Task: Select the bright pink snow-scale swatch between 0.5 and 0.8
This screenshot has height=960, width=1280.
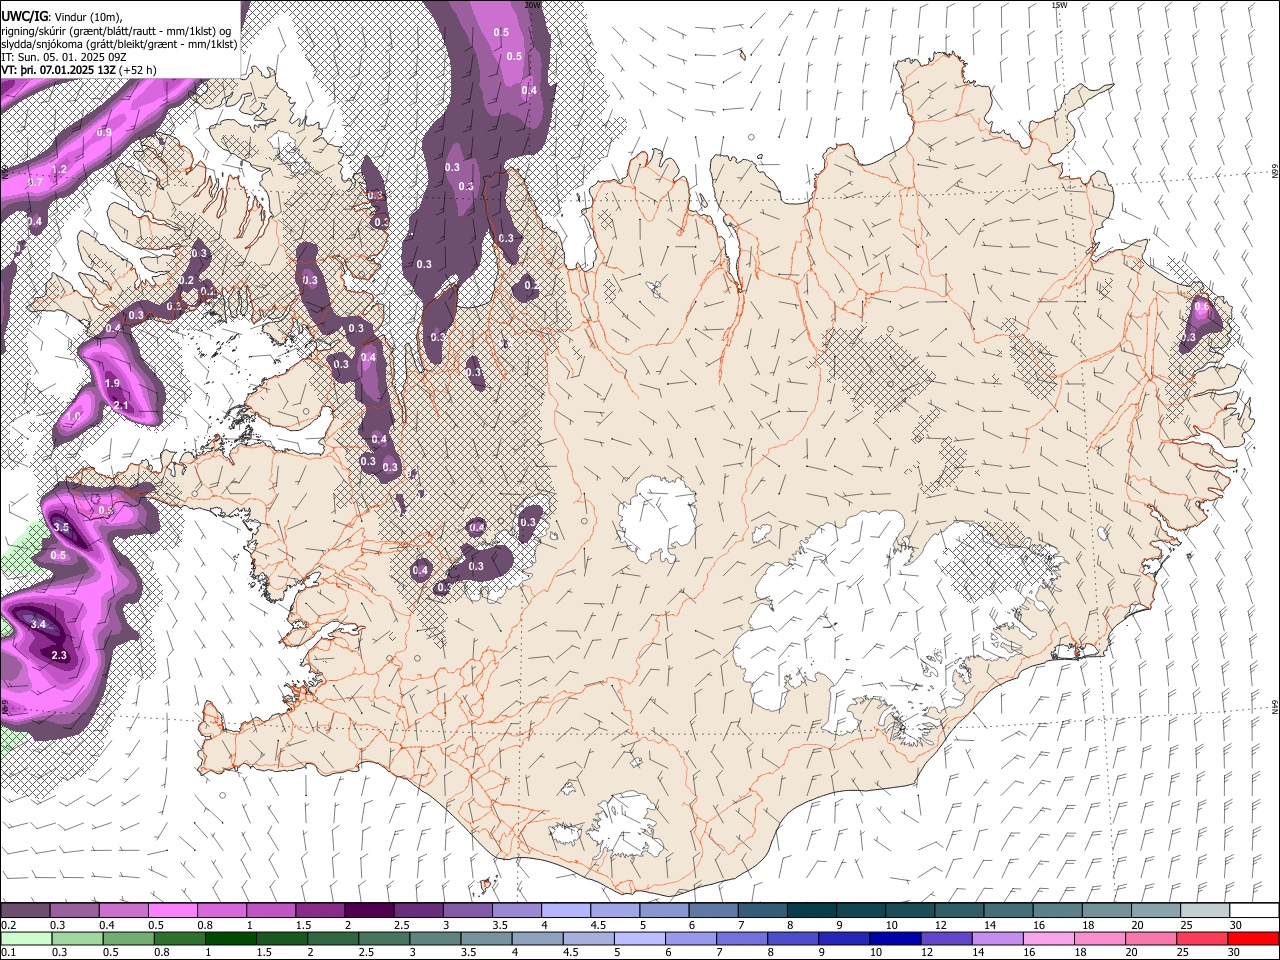Action: [x=172, y=910]
